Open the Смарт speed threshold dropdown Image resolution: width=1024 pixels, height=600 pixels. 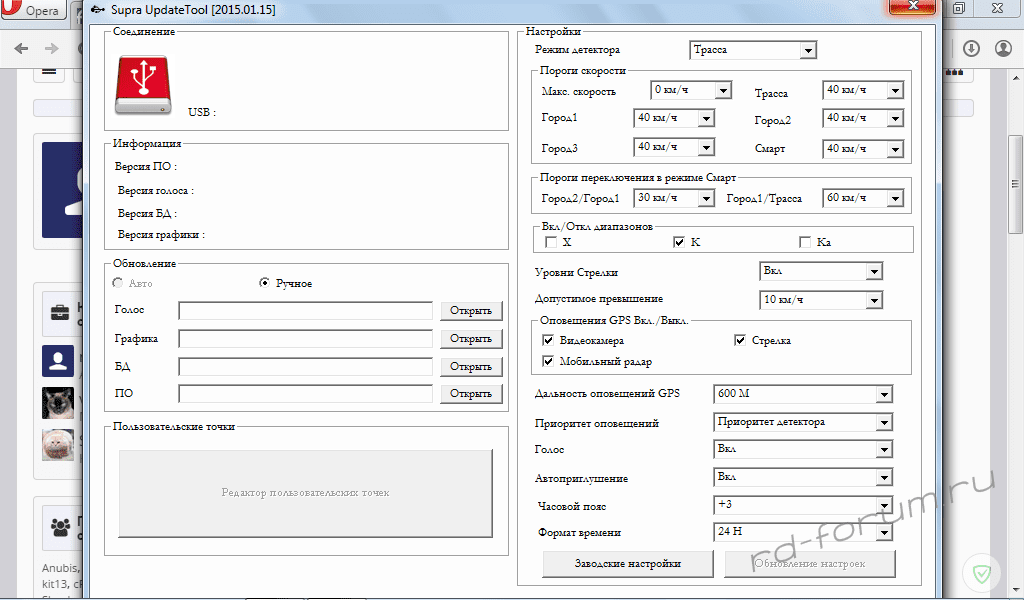pyautogui.click(x=863, y=149)
